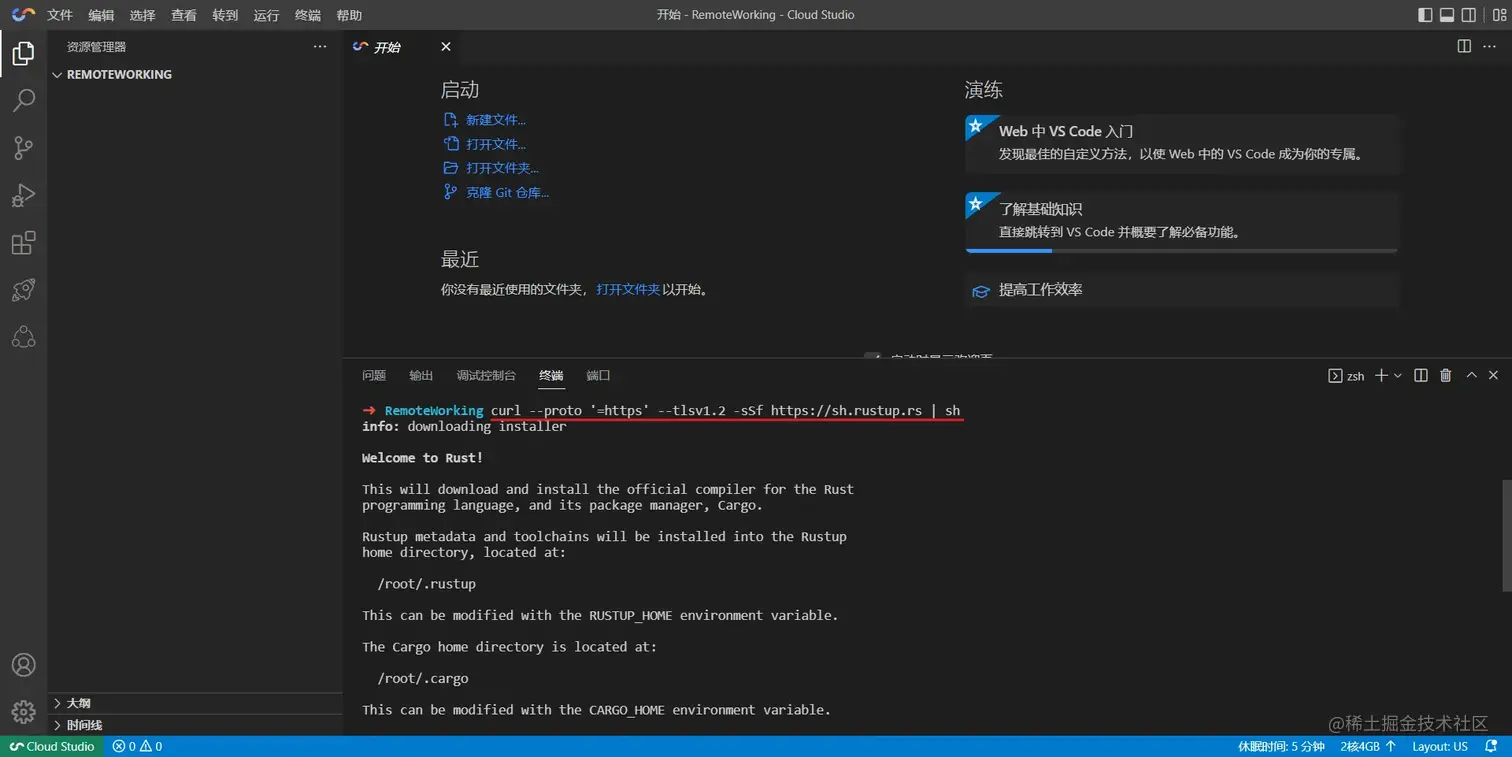1512x757 pixels.
Task: Click 打开文件夹 link in 最近 section
Action: (x=628, y=289)
